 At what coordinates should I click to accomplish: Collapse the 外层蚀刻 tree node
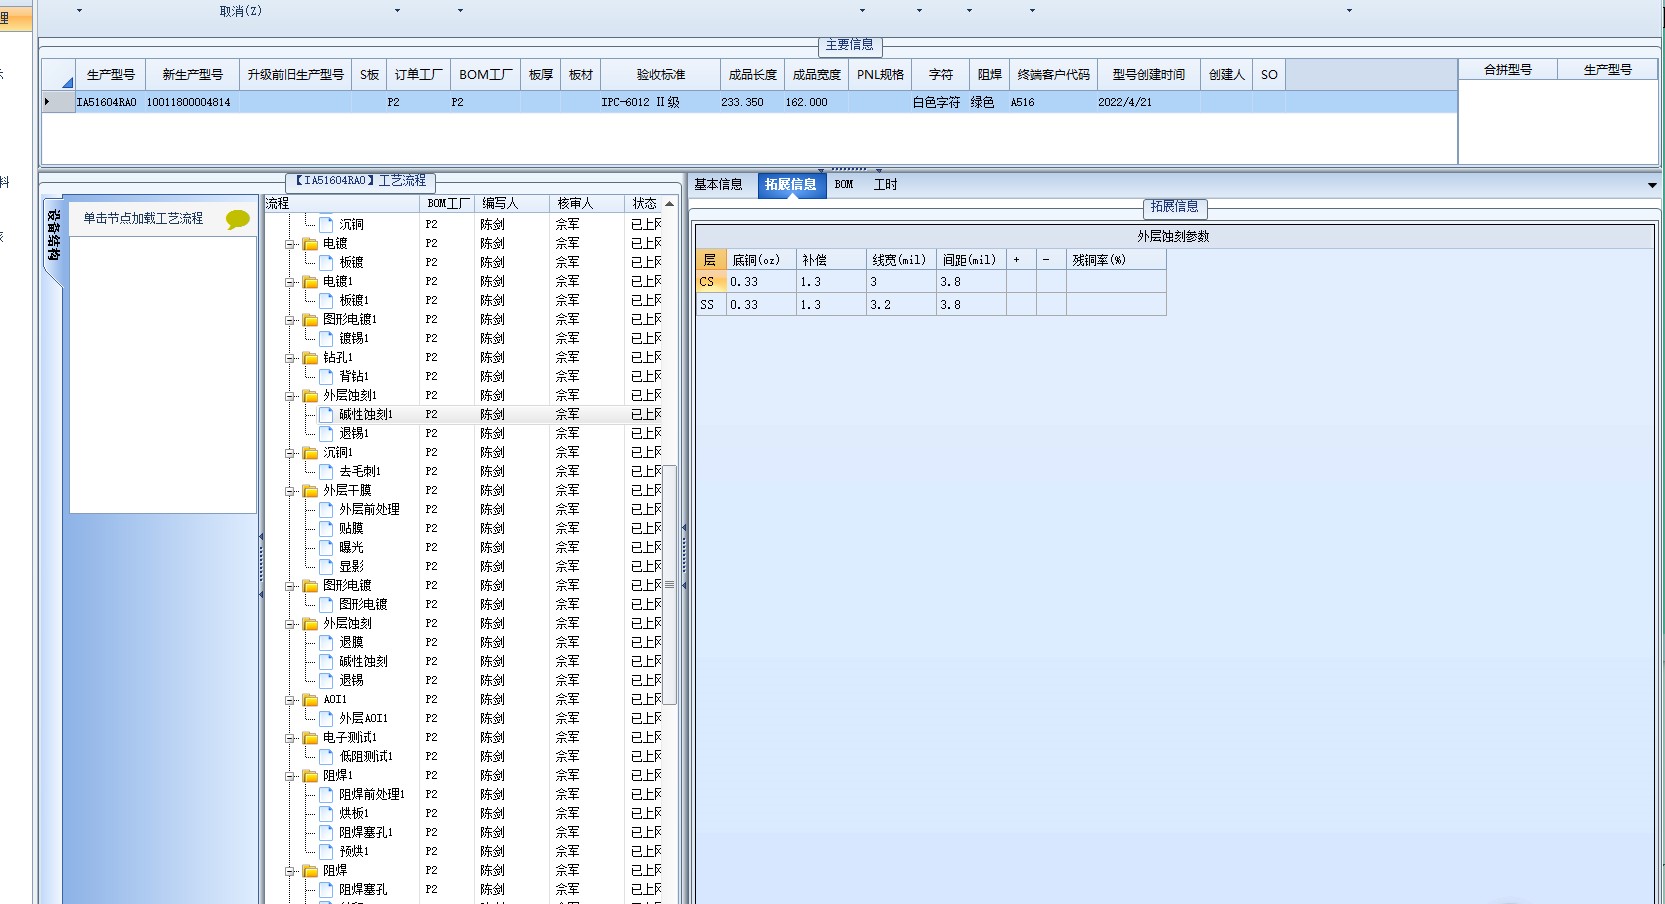click(290, 624)
